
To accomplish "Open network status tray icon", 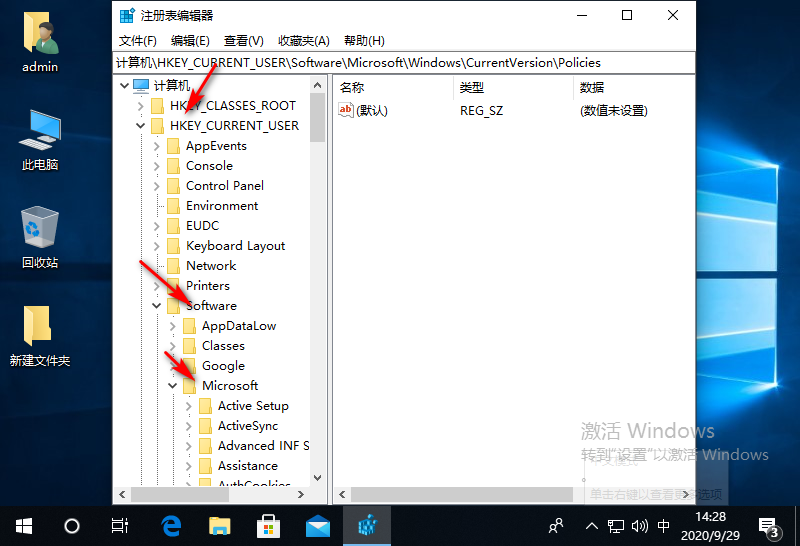I will click(616, 526).
